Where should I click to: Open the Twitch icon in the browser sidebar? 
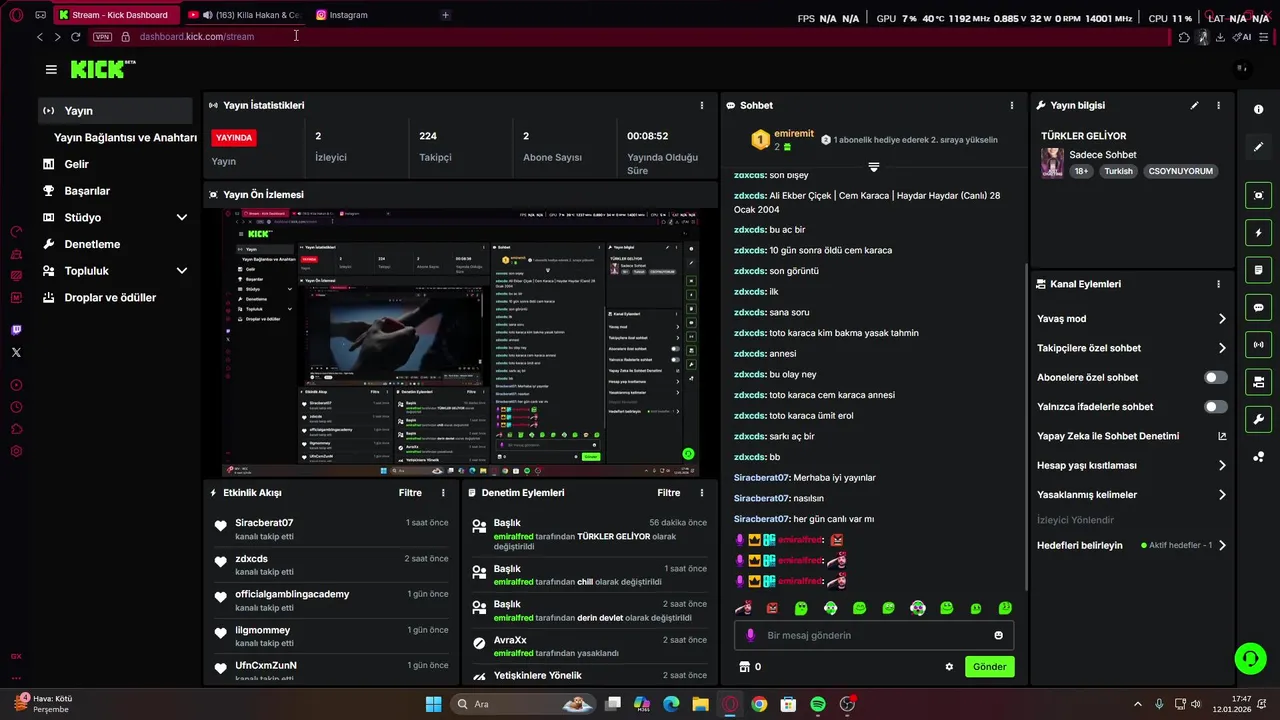(x=16, y=330)
